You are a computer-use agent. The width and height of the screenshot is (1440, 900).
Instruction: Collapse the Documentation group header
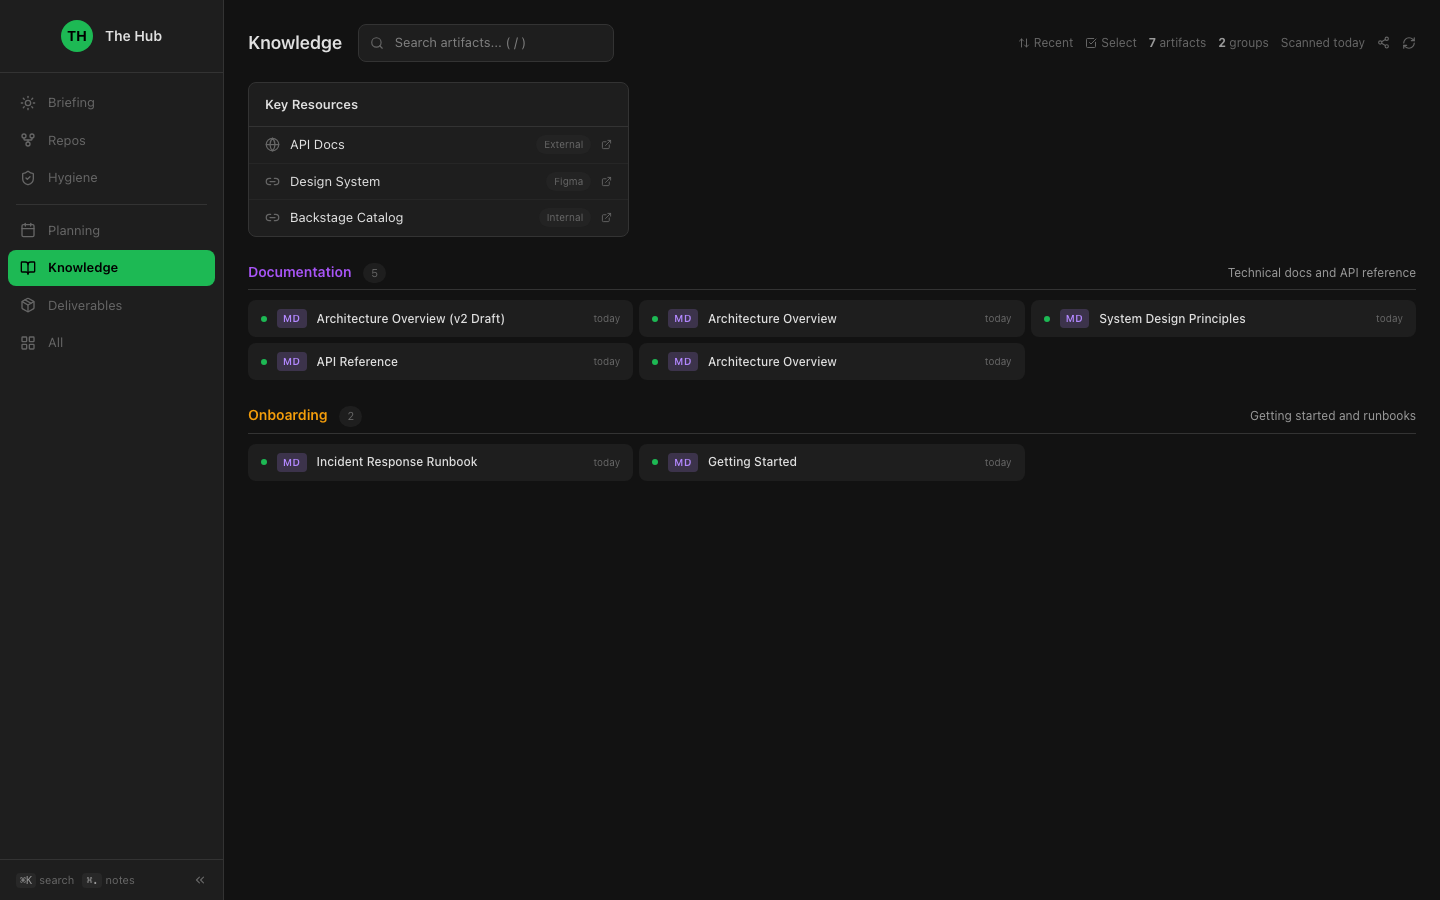[300, 272]
